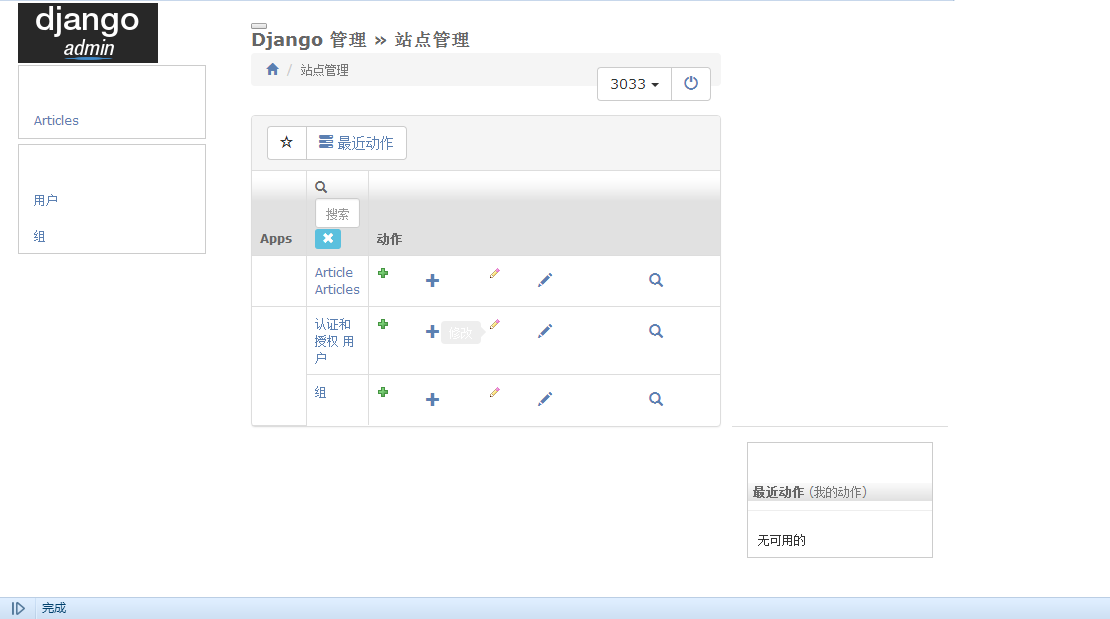Click the 完成 status bar text
Viewport: 1110px width, 619px height.
tap(54, 608)
